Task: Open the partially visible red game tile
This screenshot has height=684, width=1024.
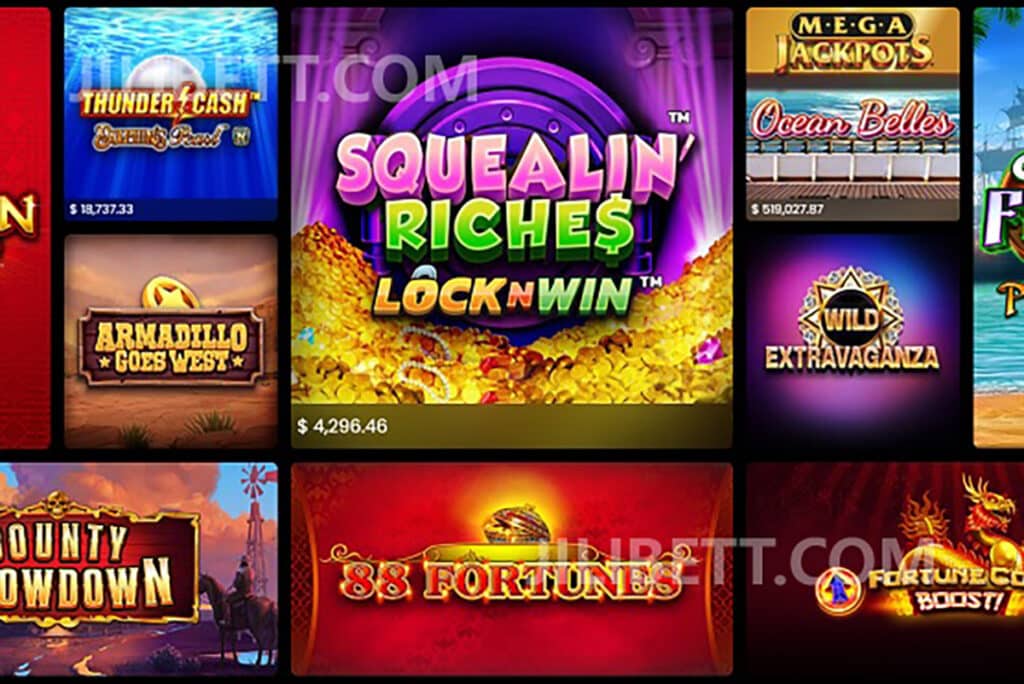Action: tap(25, 228)
